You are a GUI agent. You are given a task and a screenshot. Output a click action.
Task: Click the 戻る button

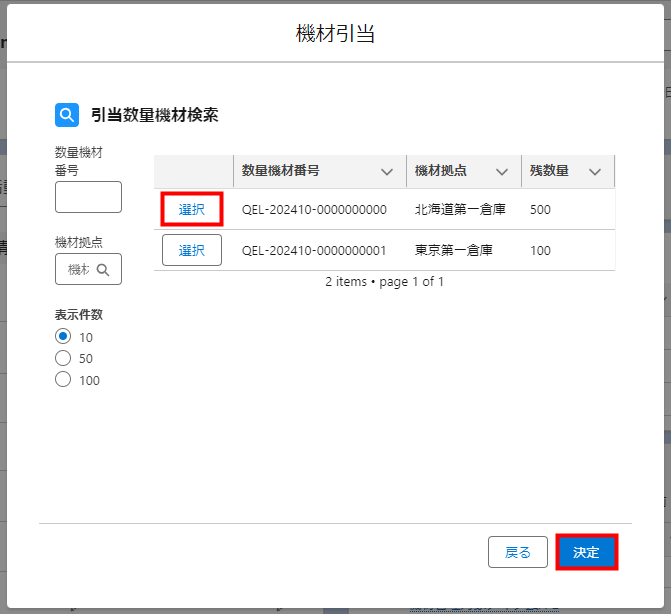(x=517, y=552)
